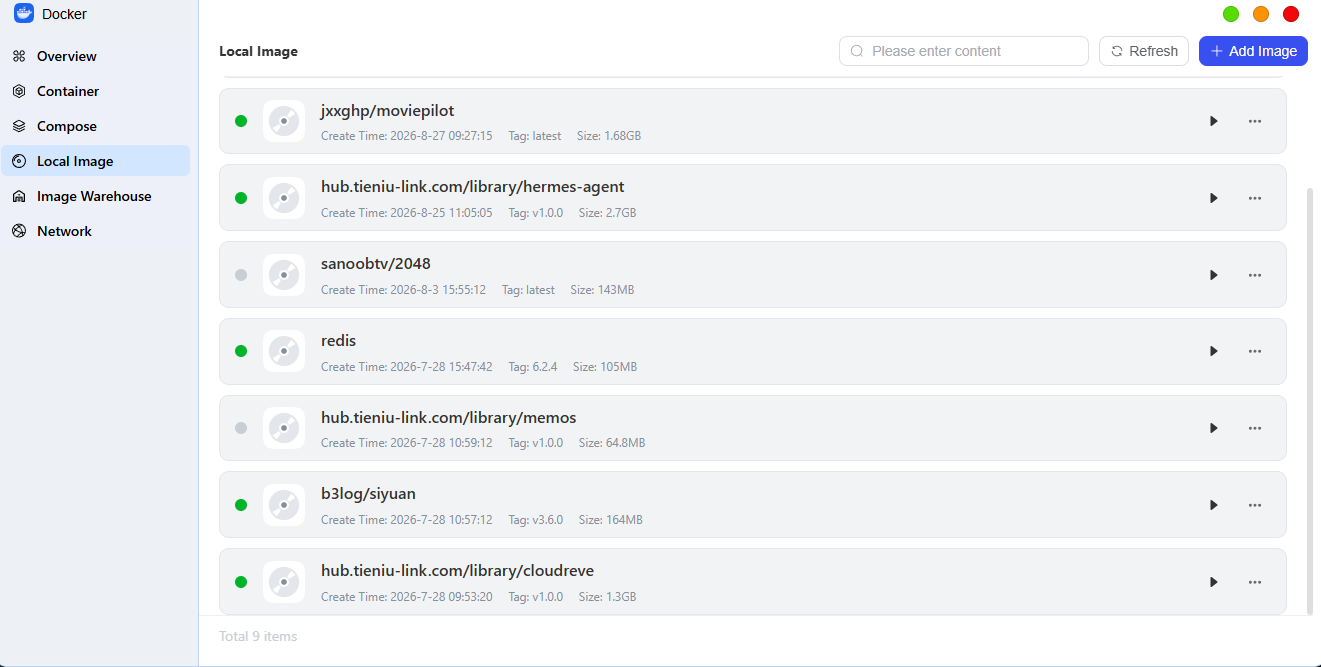Click the green status dot for jxxghp/moviepilot
The width and height of the screenshot is (1321, 667).
tap(241, 121)
